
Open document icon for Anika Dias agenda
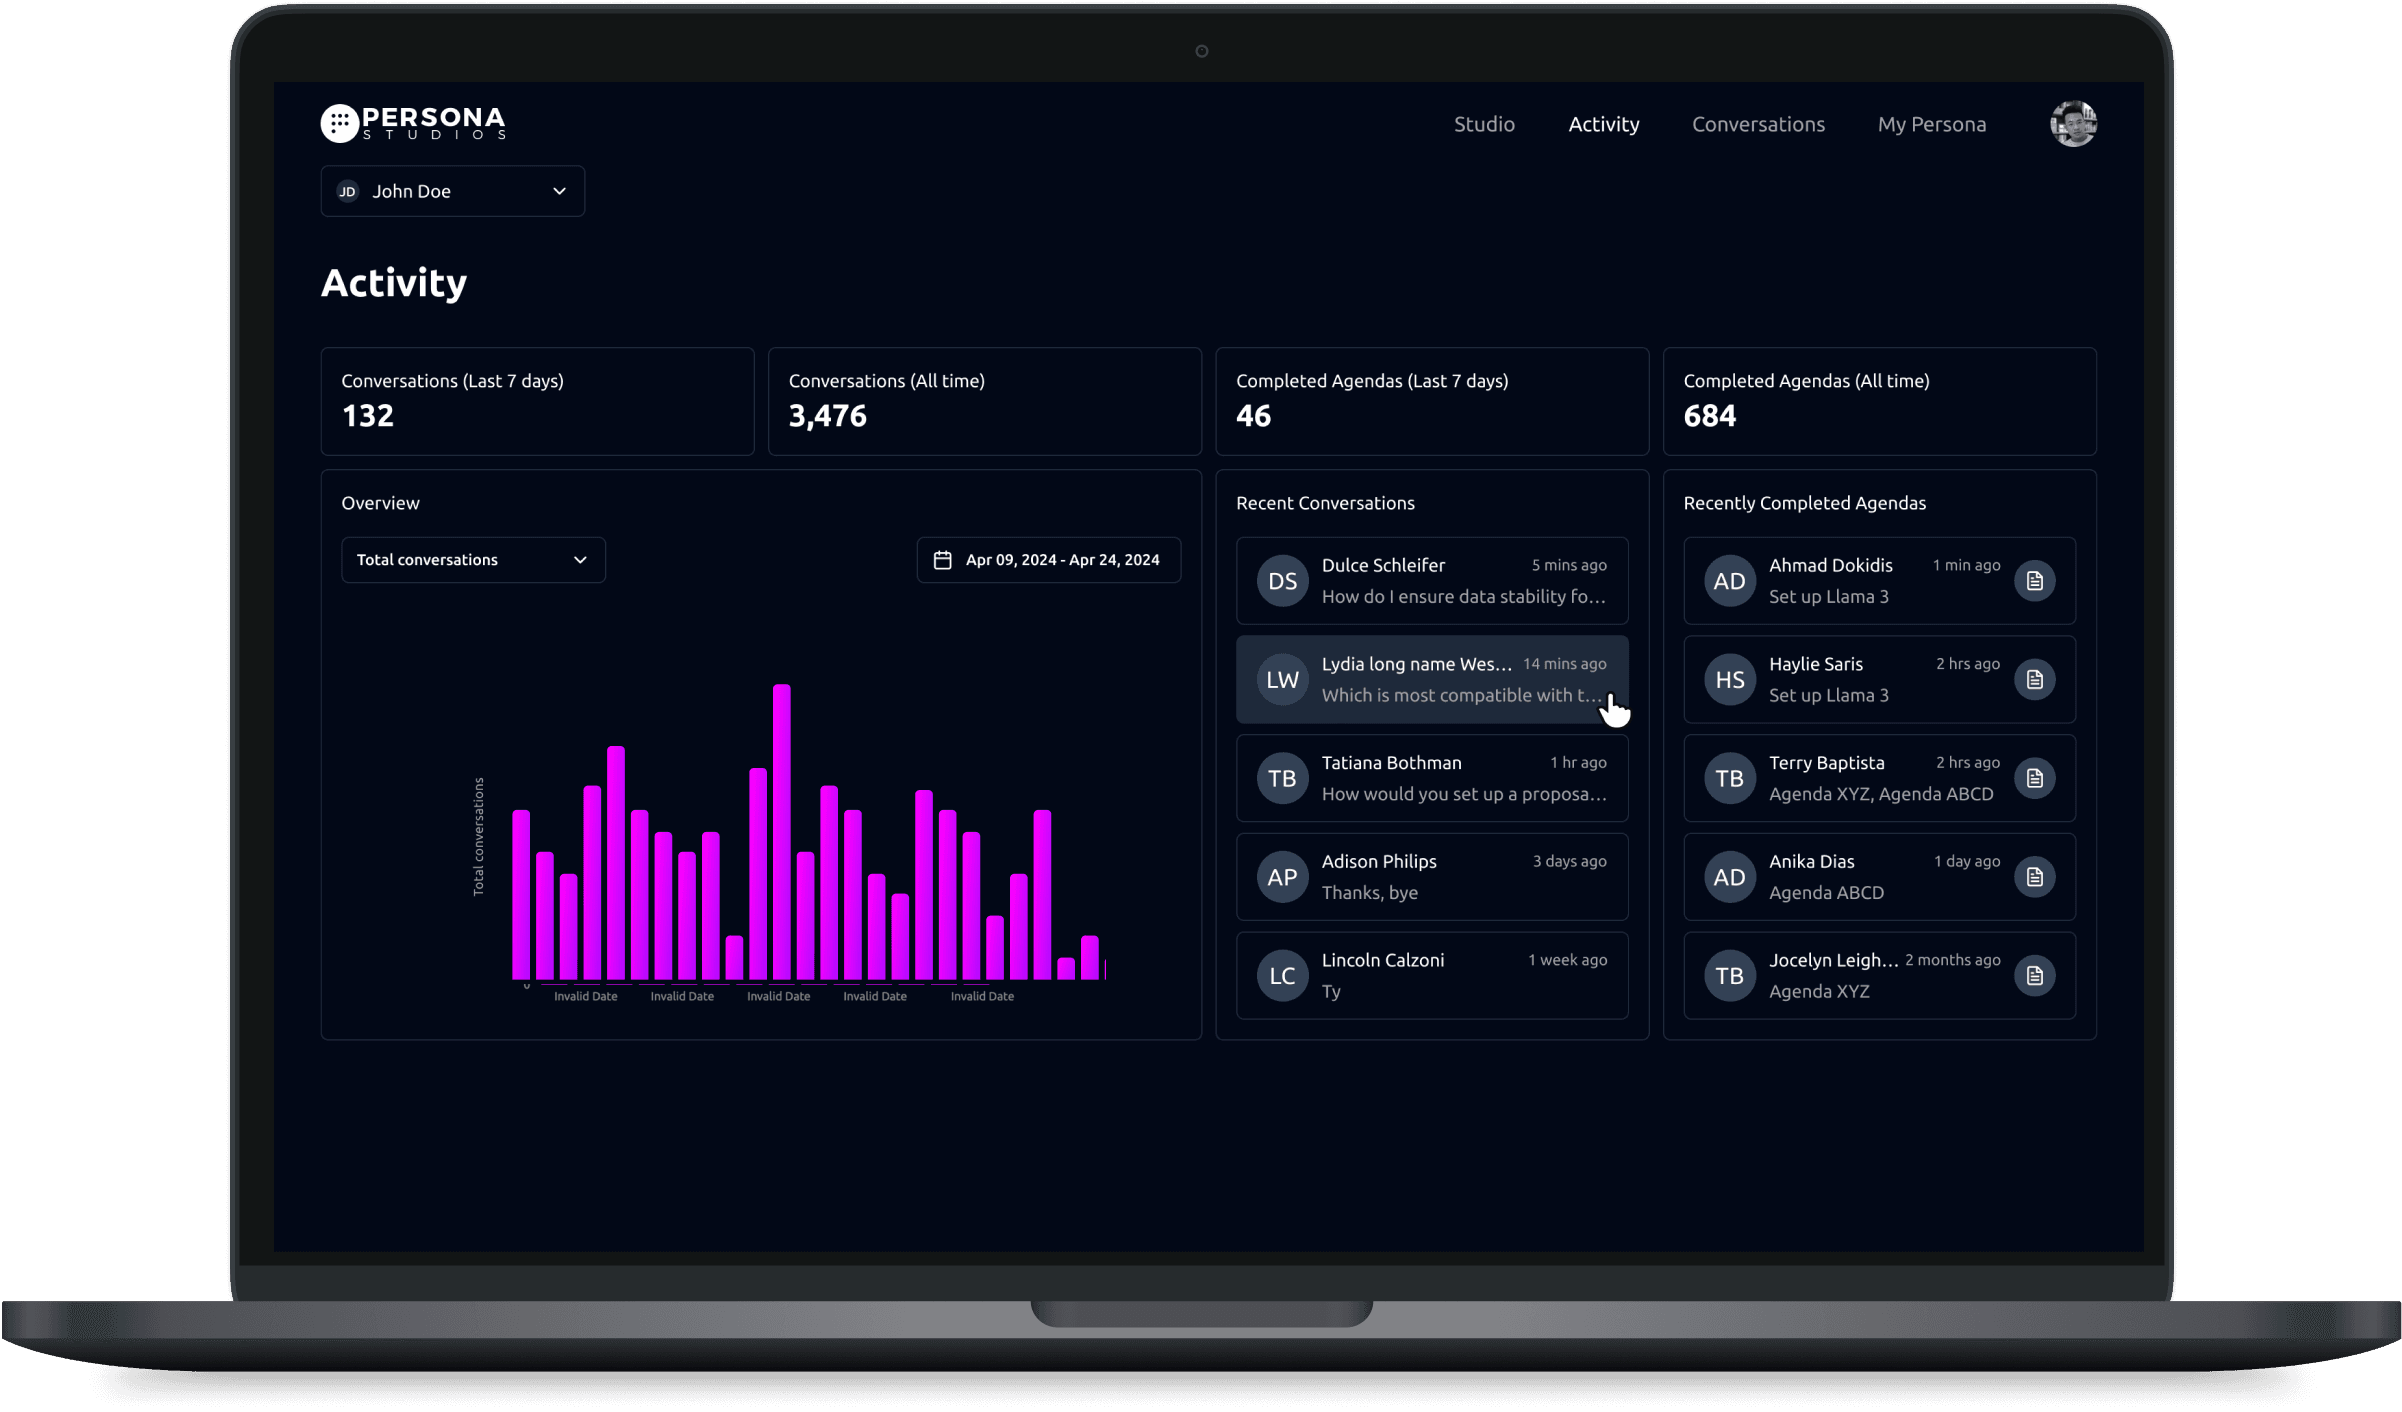pyautogui.click(x=2034, y=877)
